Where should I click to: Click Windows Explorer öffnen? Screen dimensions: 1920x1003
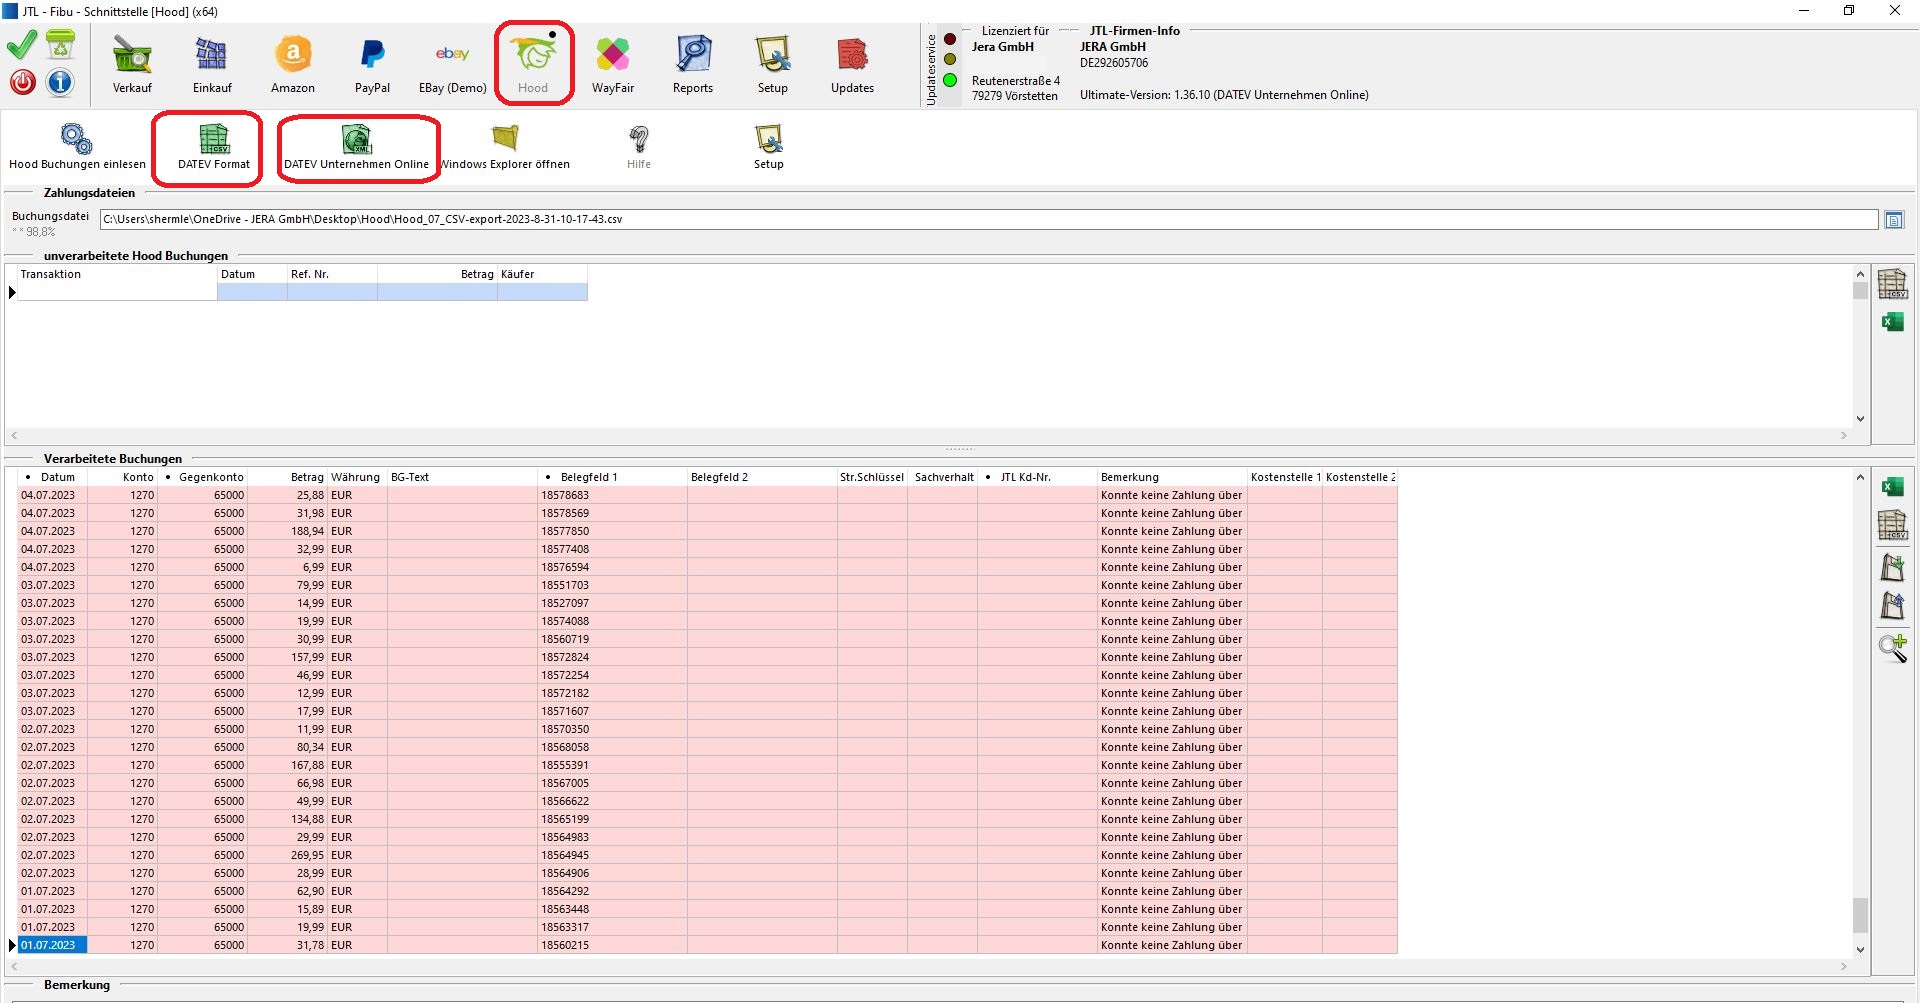[x=506, y=147]
